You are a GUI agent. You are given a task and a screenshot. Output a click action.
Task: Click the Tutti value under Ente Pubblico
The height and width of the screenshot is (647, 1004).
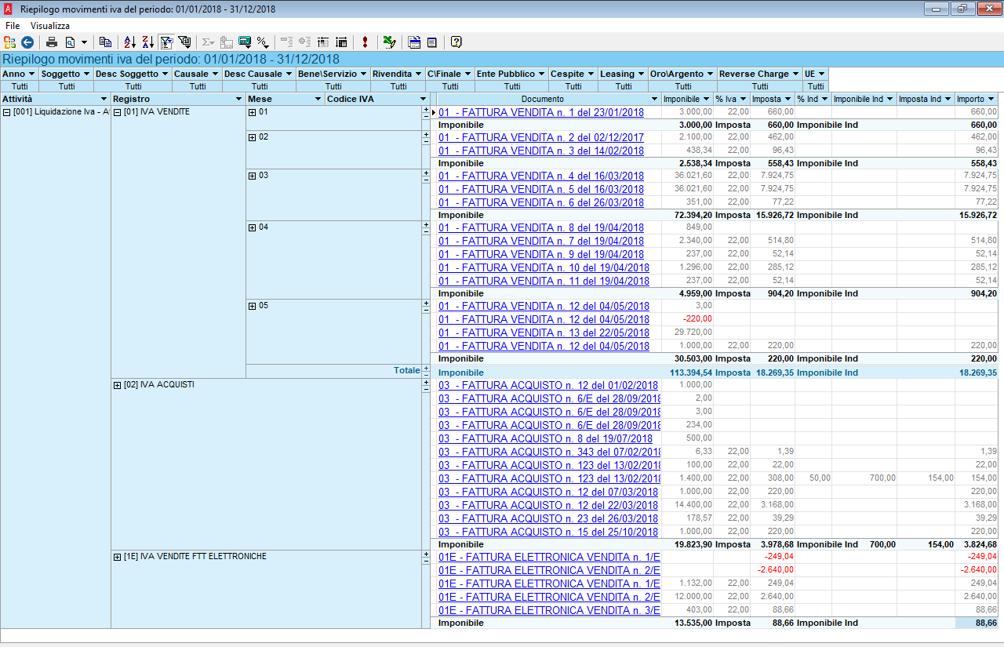click(x=512, y=86)
